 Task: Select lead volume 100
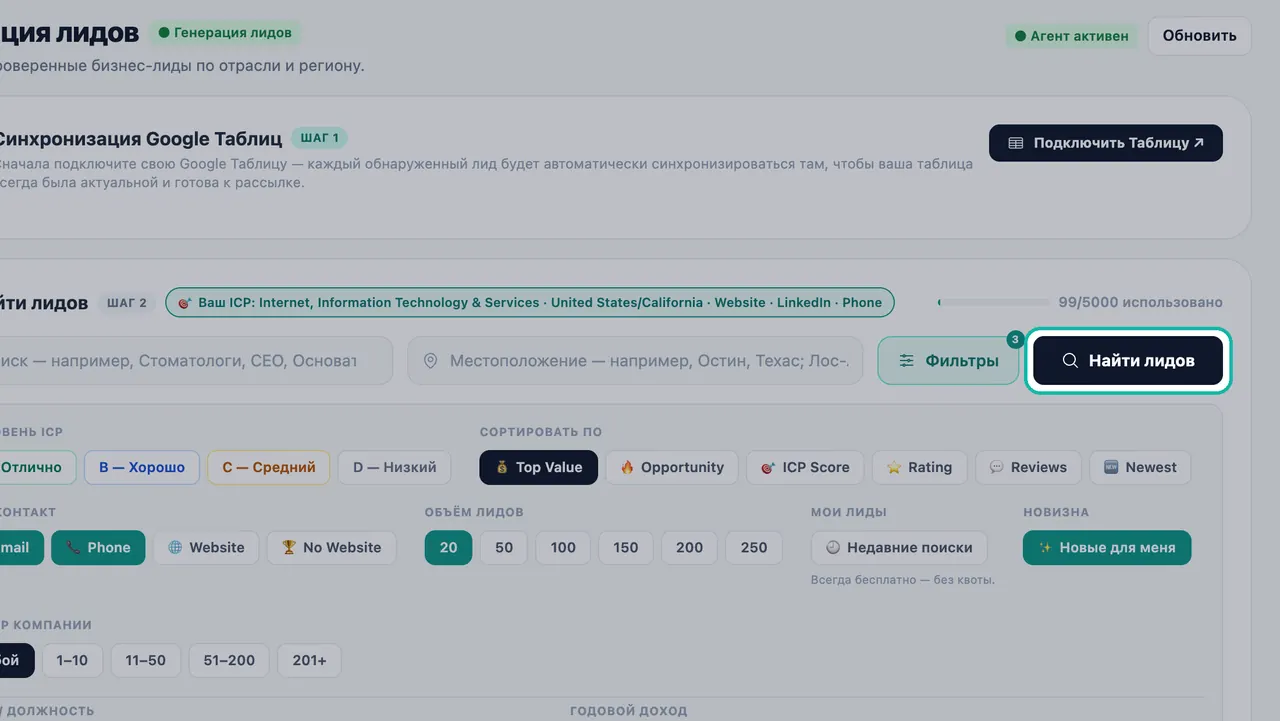pos(563,547)
